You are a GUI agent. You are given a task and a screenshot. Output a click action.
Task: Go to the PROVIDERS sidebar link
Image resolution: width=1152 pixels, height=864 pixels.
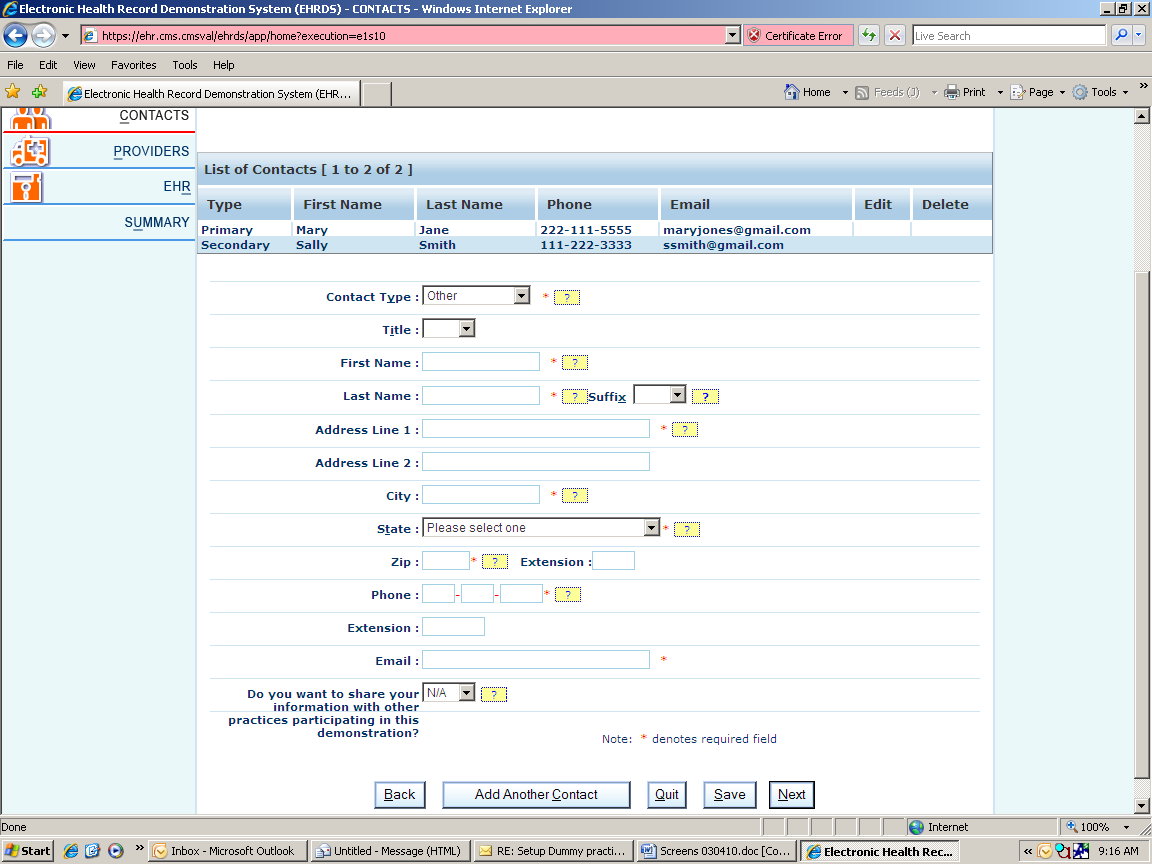(x=151, y=151)
